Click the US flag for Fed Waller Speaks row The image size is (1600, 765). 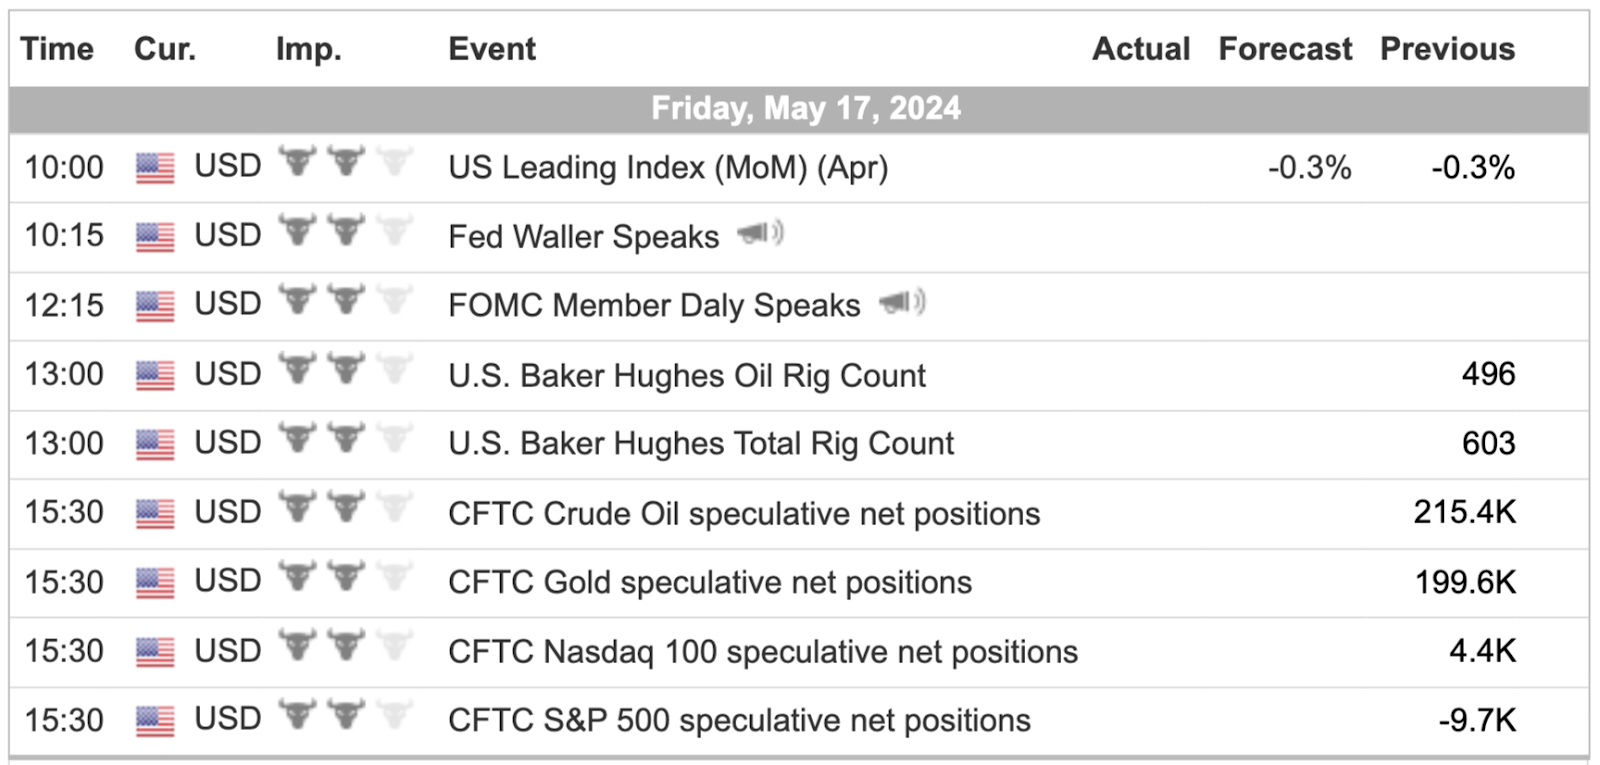155,237
